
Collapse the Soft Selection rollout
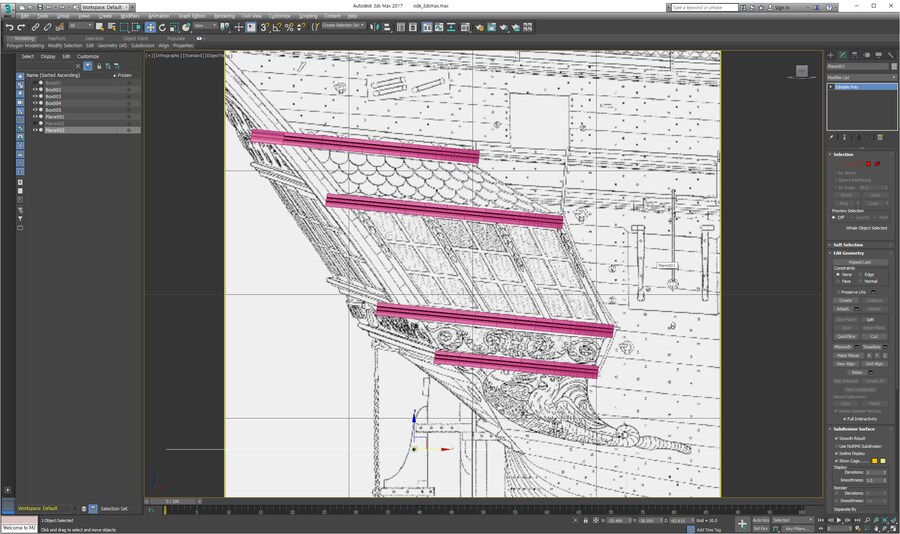click(847, 244)
